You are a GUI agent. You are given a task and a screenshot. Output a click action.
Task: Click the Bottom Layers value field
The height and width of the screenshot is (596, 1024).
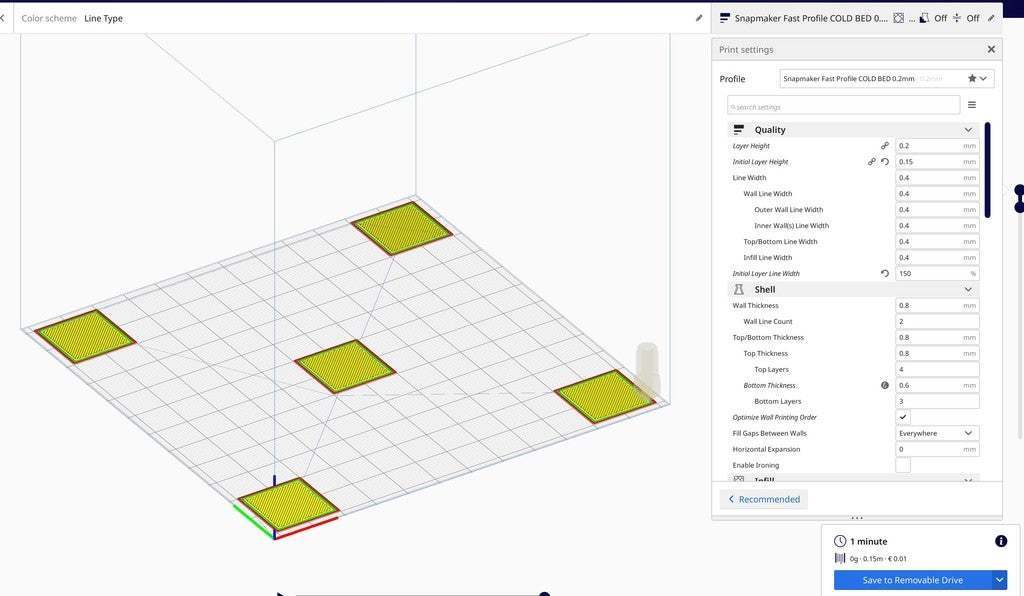[937, 401]
